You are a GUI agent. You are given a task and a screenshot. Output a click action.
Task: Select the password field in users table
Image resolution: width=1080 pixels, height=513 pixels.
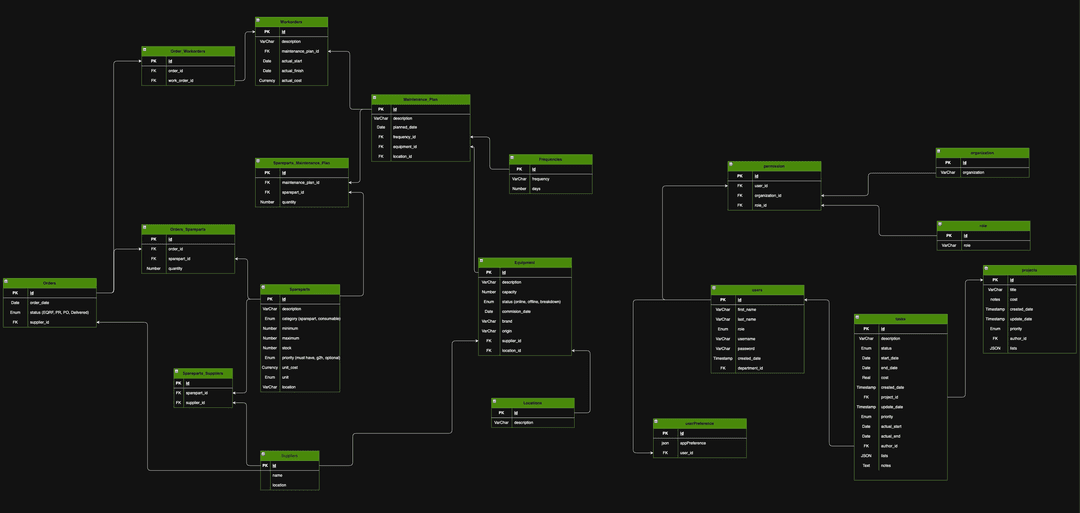[x=750, y=348]
